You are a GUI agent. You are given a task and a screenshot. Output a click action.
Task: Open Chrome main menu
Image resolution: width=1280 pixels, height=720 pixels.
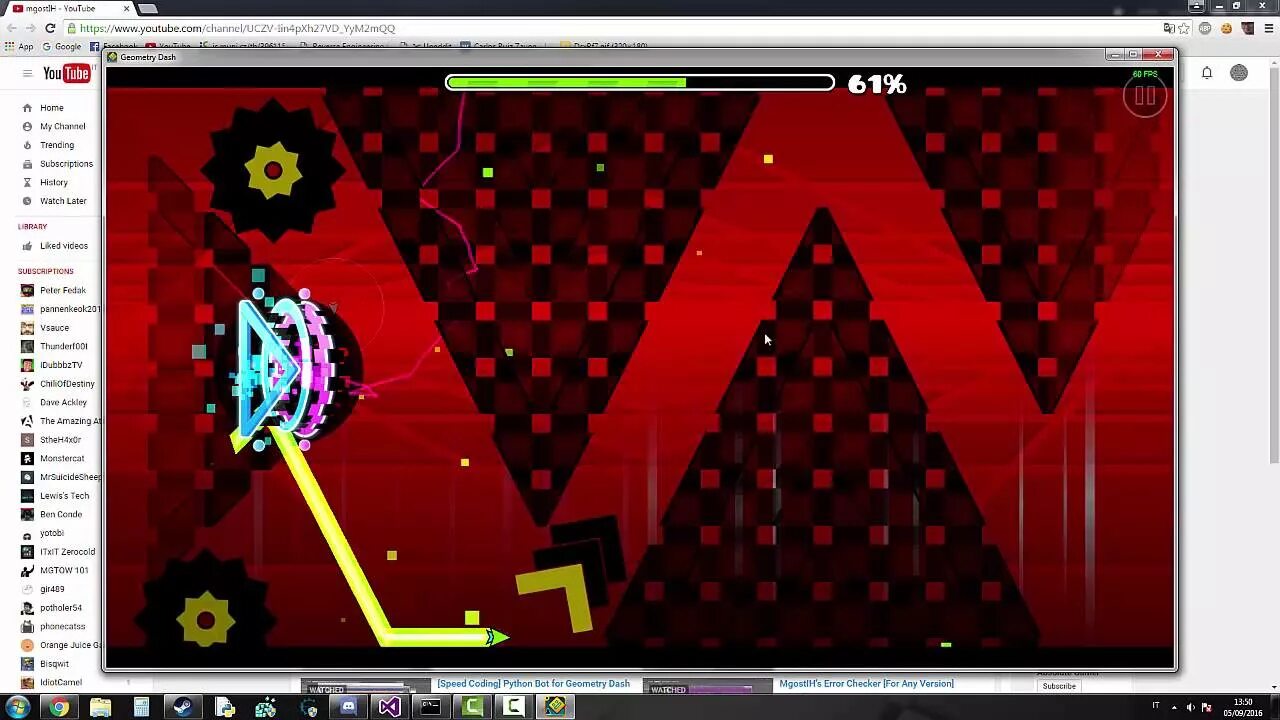[1270, 28]
